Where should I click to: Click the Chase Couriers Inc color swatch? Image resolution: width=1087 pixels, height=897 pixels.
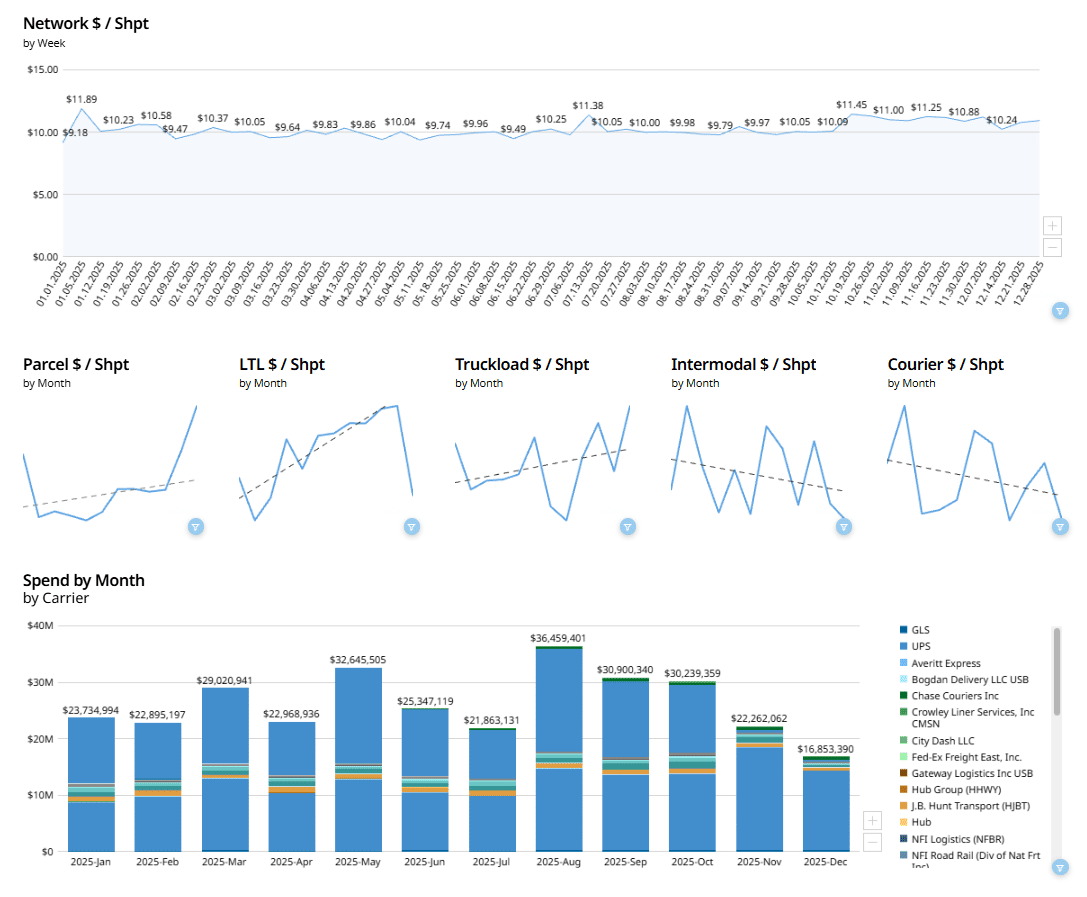[904, 696]
